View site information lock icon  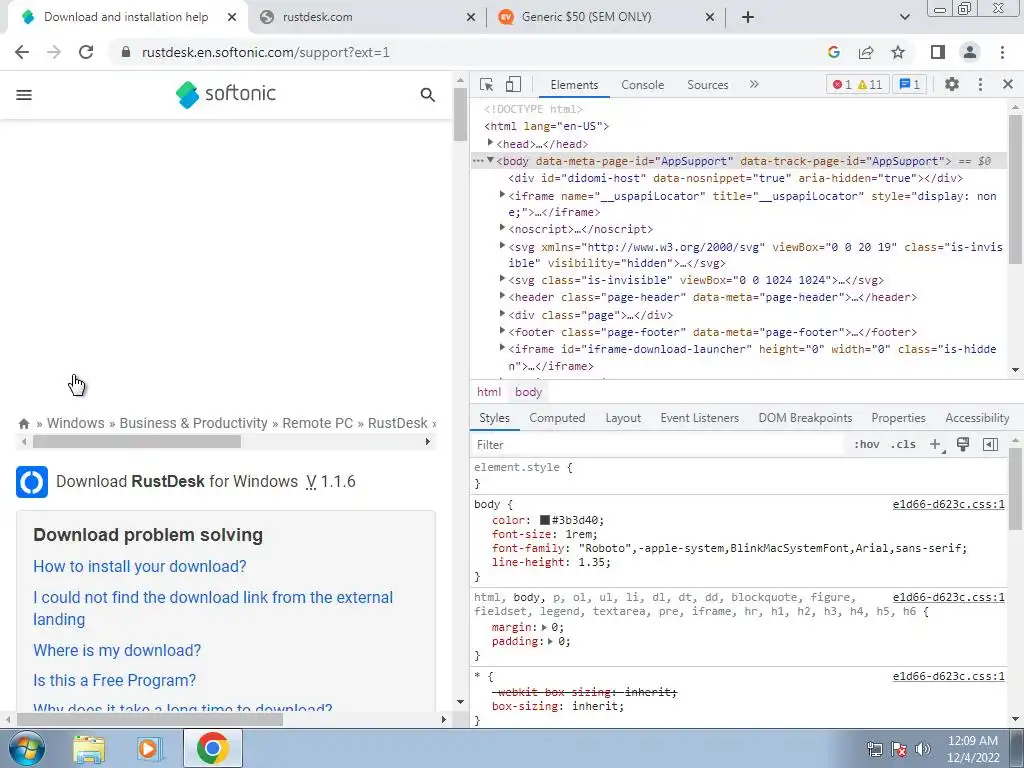(126, 52)
